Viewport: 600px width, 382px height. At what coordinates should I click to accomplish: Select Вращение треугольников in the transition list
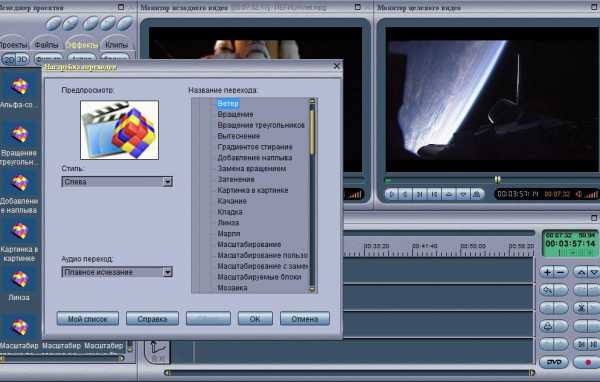click(x=261, y=125)
